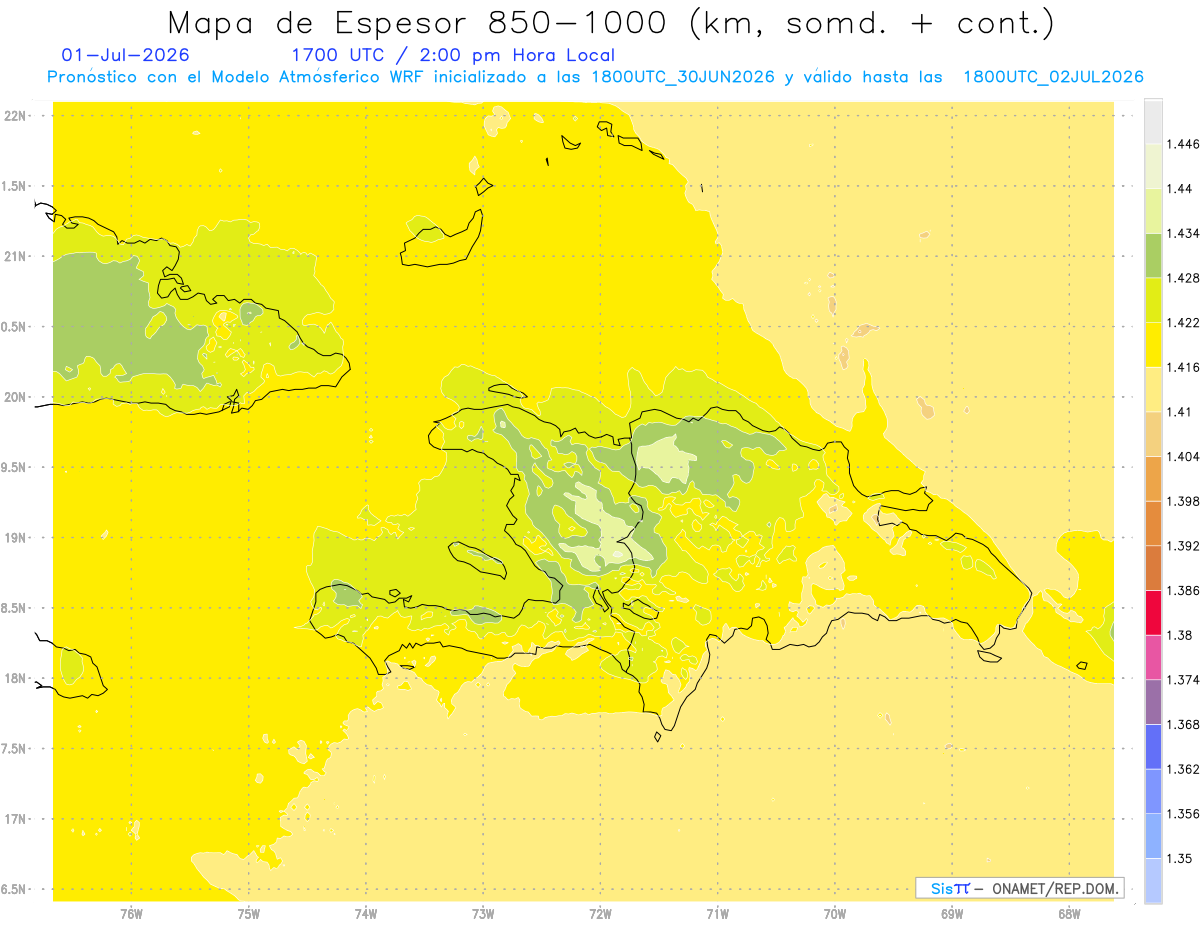Click the 'SisTT - ONAMET/REP.DOM.' credit box
The image size is (1200, 927).
click(x=1020, y=888)
